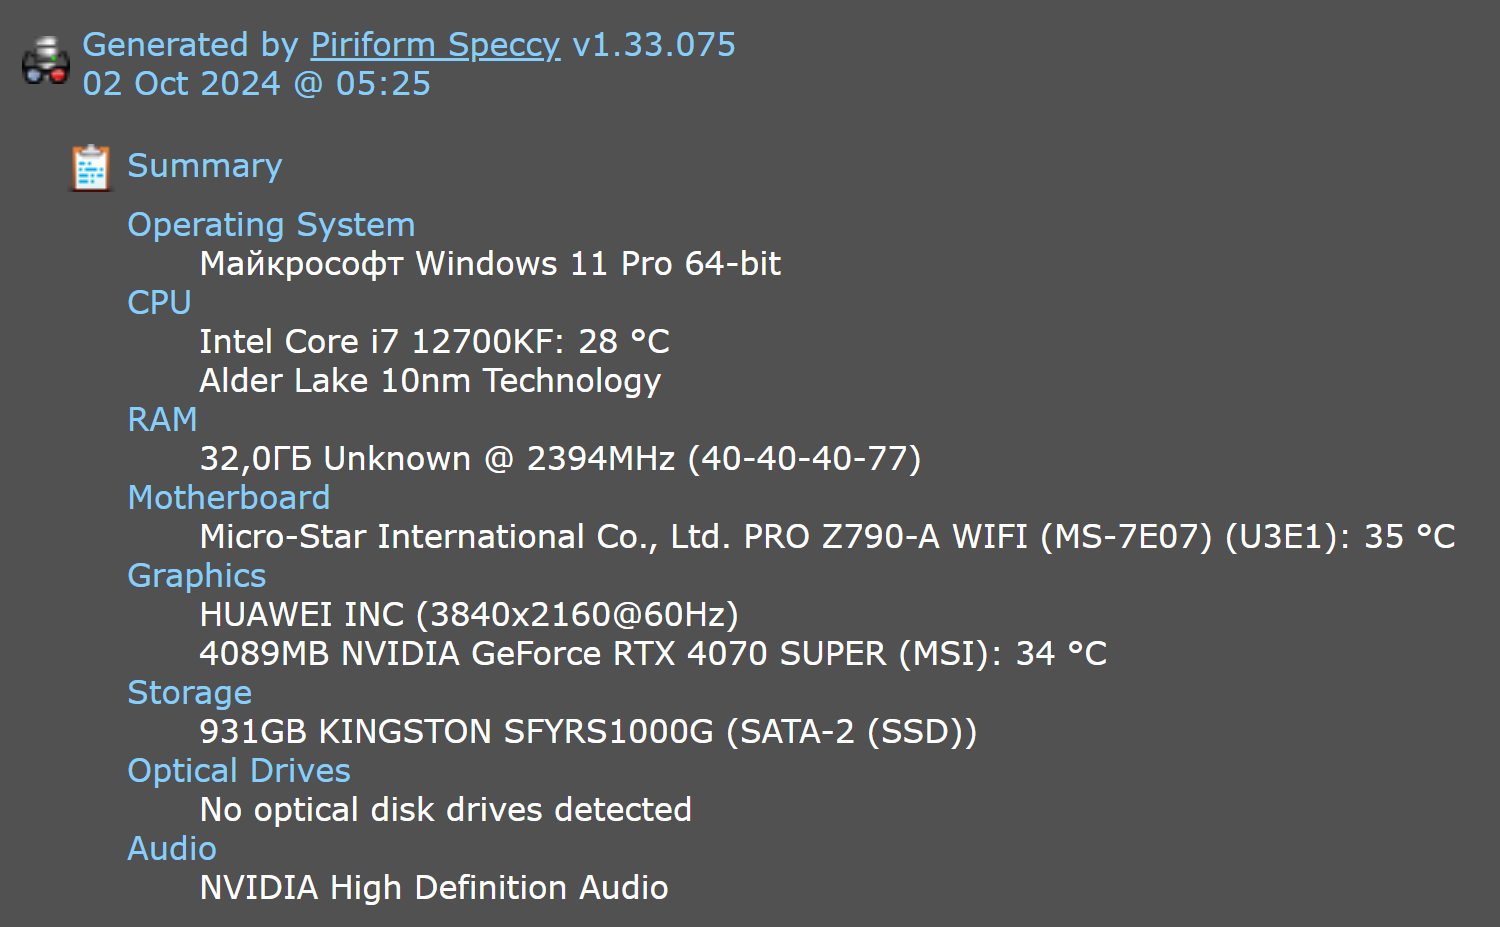Click the Operating System heading

coord(271,225)
